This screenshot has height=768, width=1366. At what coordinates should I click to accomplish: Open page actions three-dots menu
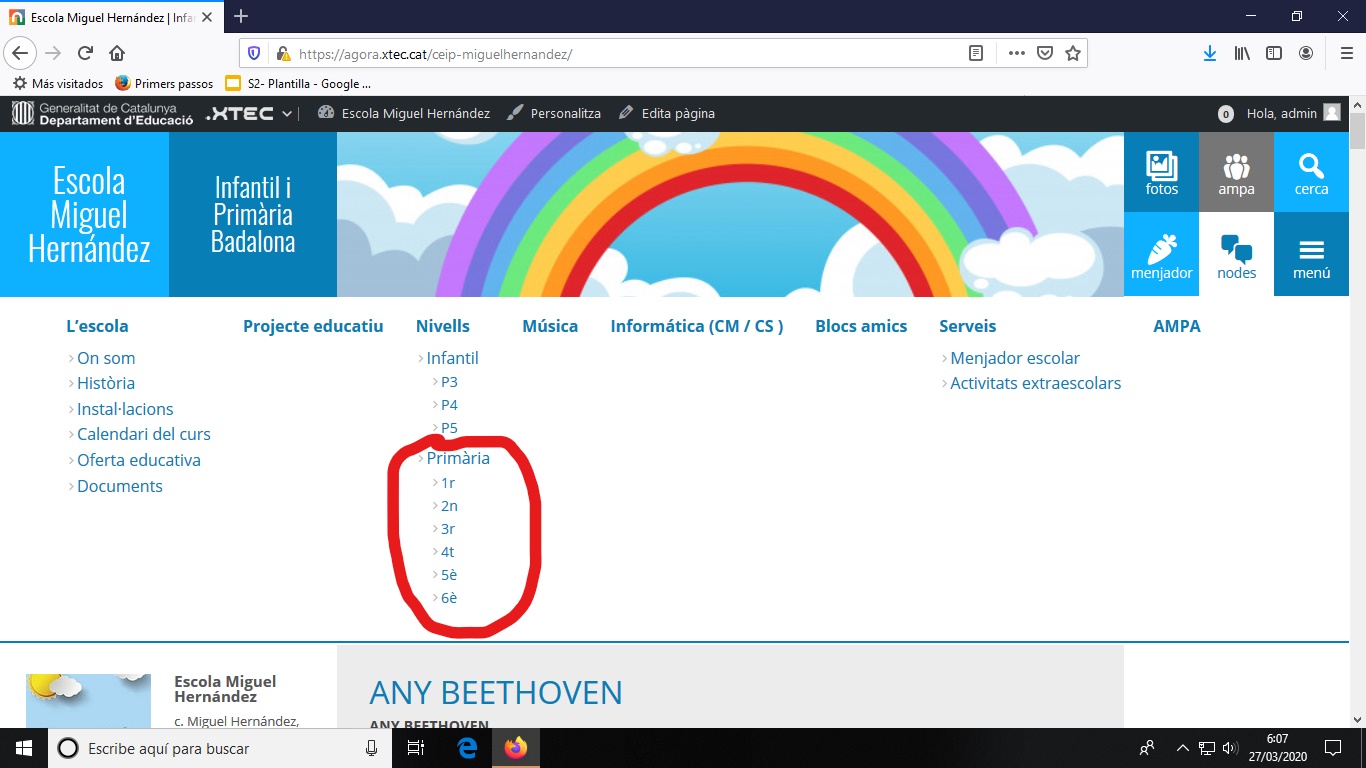[1016, 54]
